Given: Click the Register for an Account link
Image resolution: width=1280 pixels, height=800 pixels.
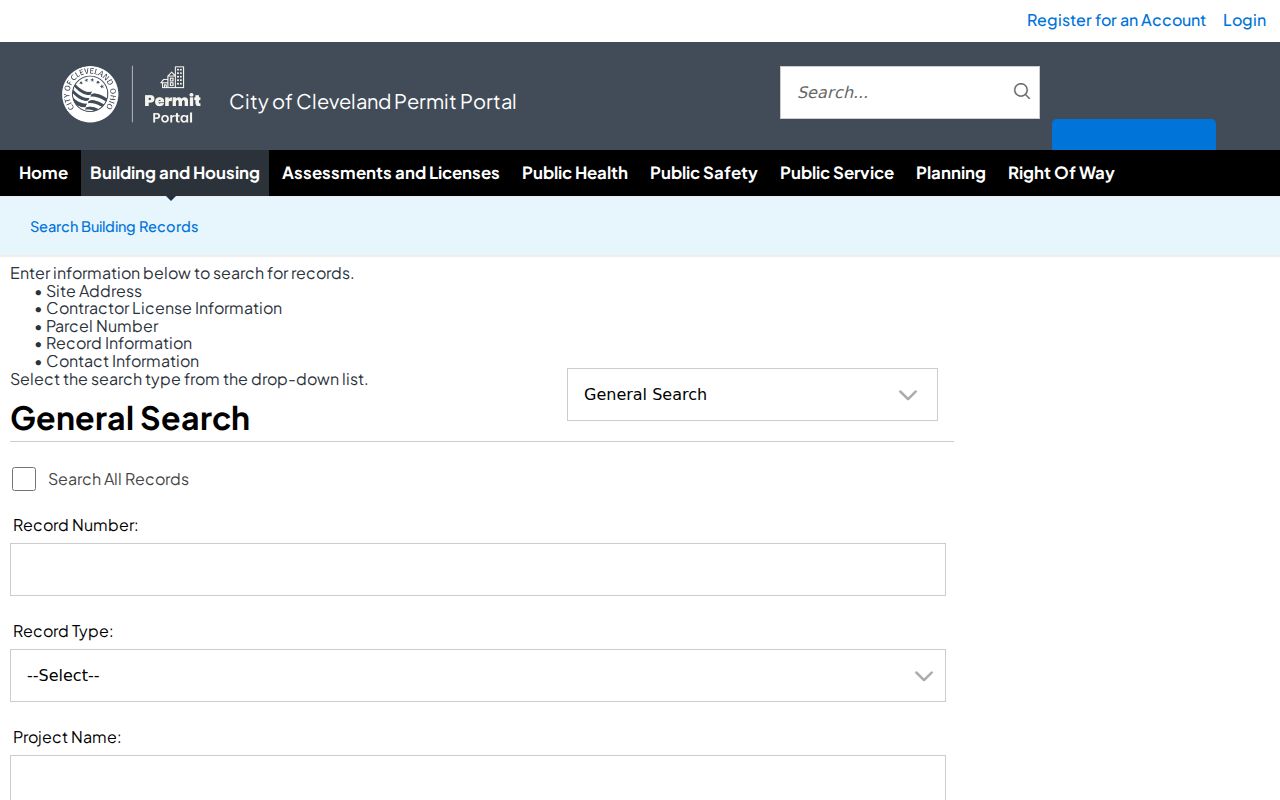Looking at the screenshot, I should 1116,20.
